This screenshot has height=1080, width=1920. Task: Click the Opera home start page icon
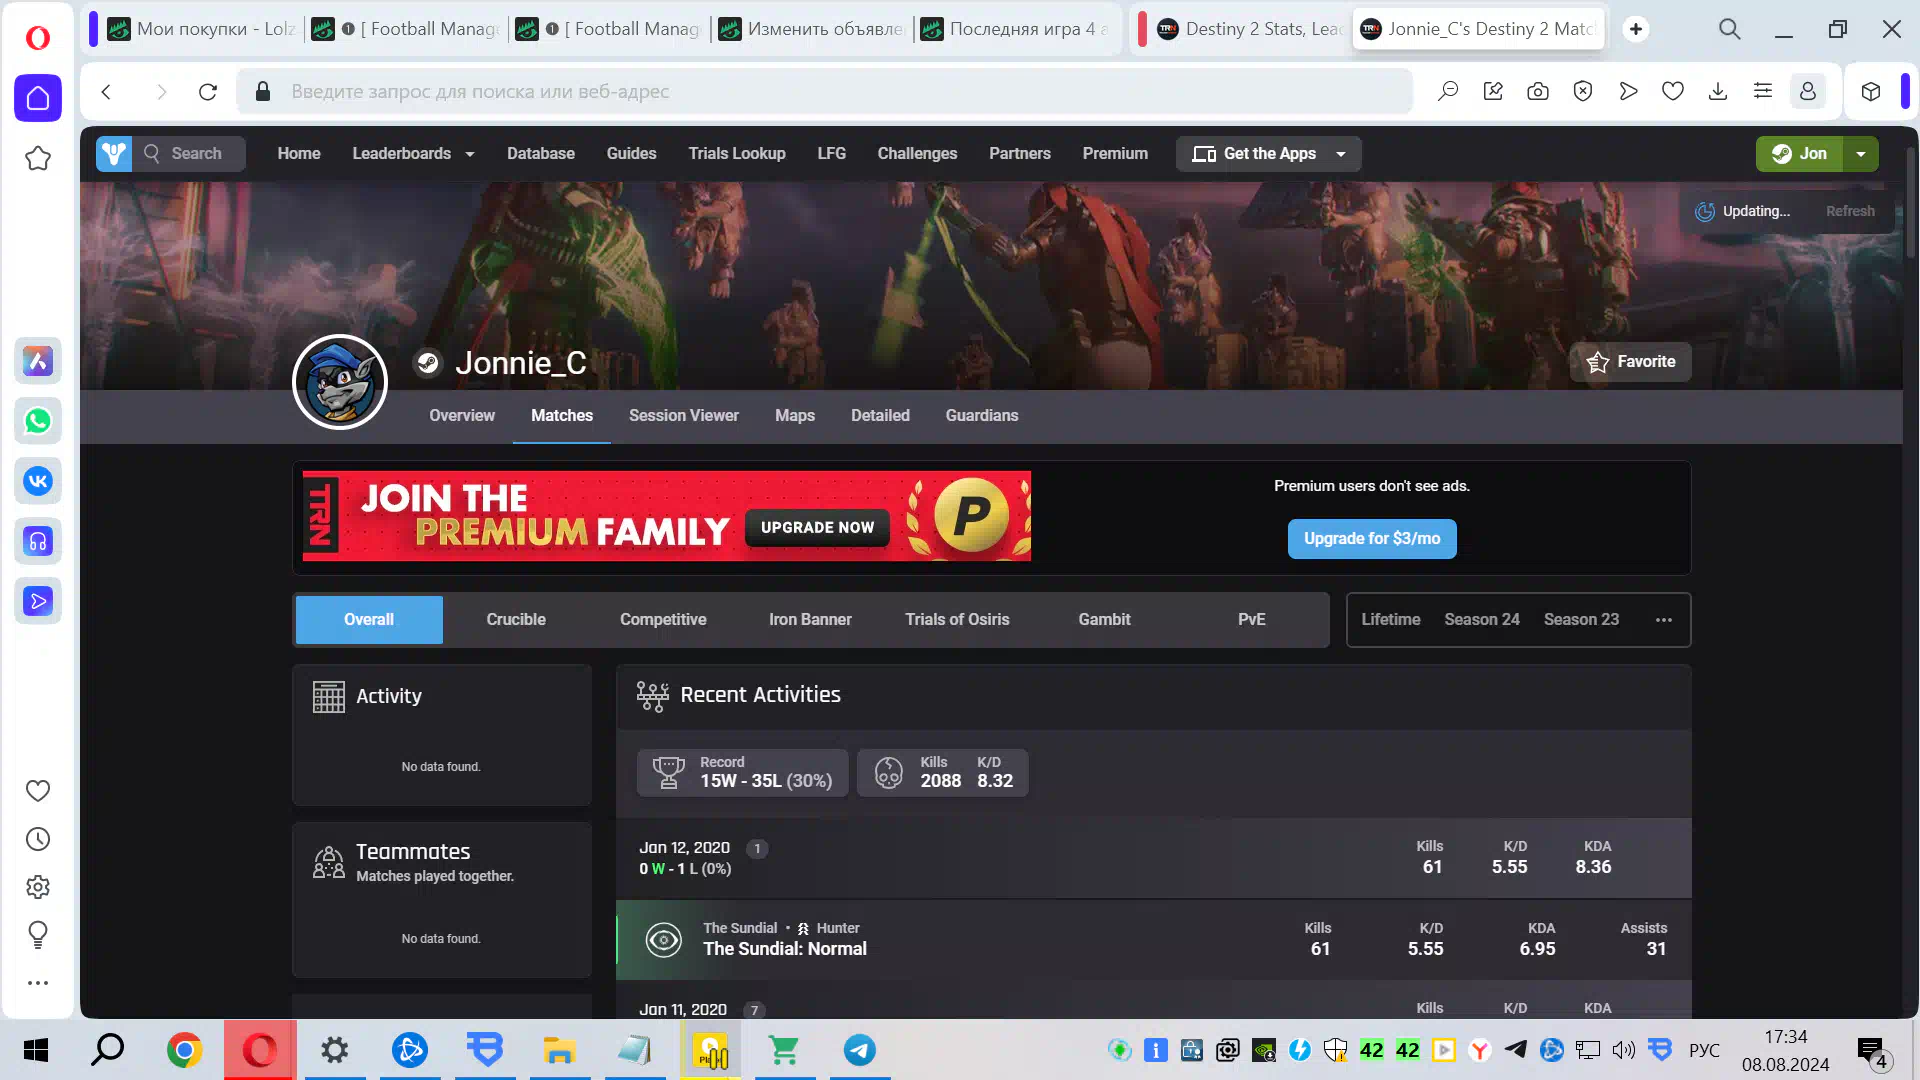[38, 98]
